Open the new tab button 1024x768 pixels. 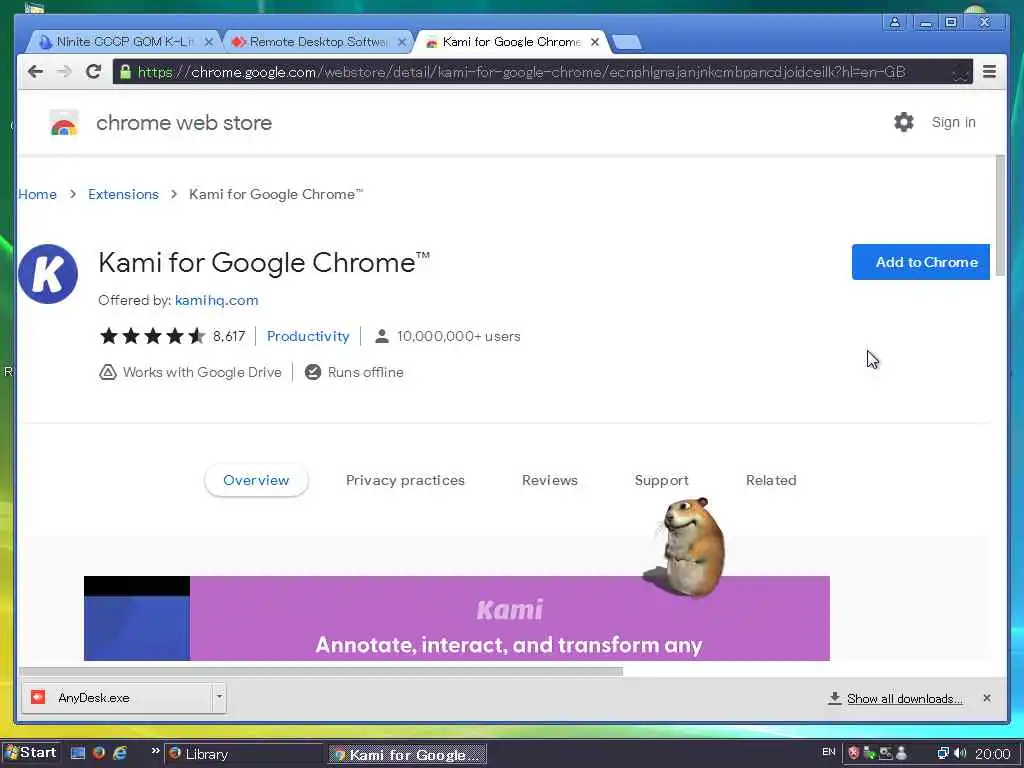coord(627,42)
